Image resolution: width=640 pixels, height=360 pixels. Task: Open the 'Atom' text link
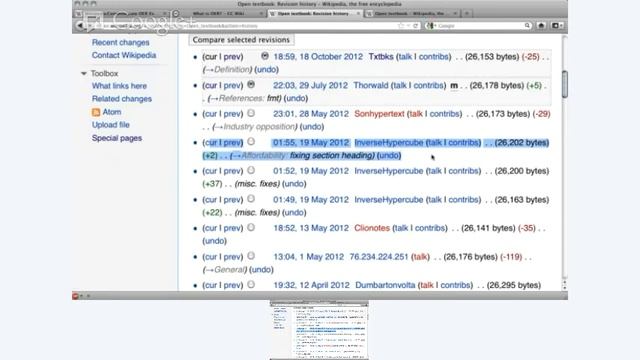click(x=112, y=112)
